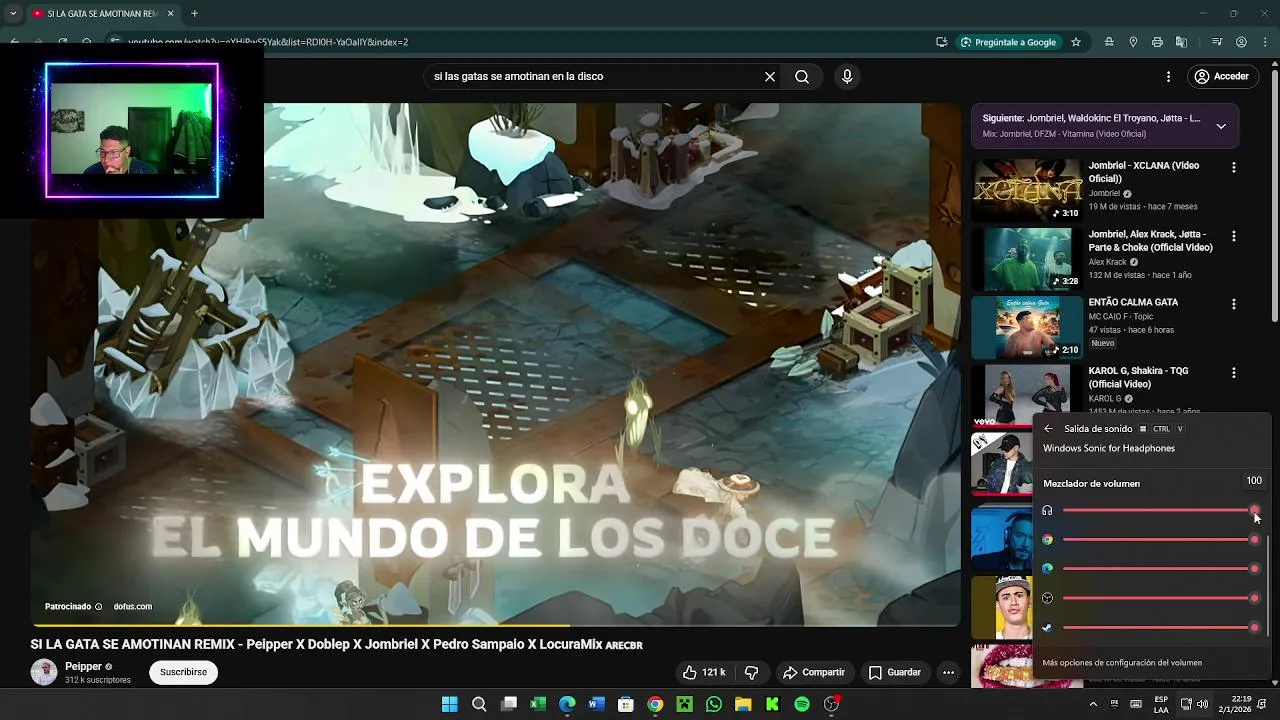1280x720 pixels.
Task: Open Chrome media controls icon
Action: (x=1217, y=42)
